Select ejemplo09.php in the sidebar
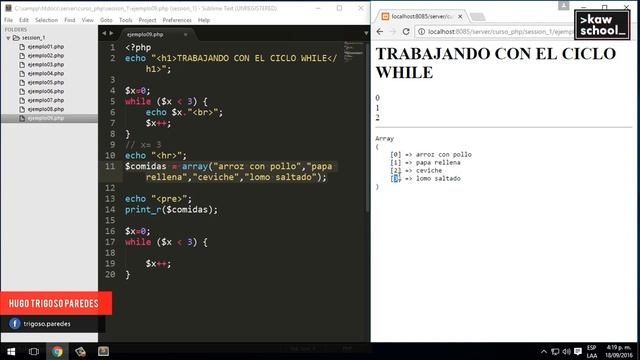The height and width of the screenshot is (360, 640). tap(46, 118)
